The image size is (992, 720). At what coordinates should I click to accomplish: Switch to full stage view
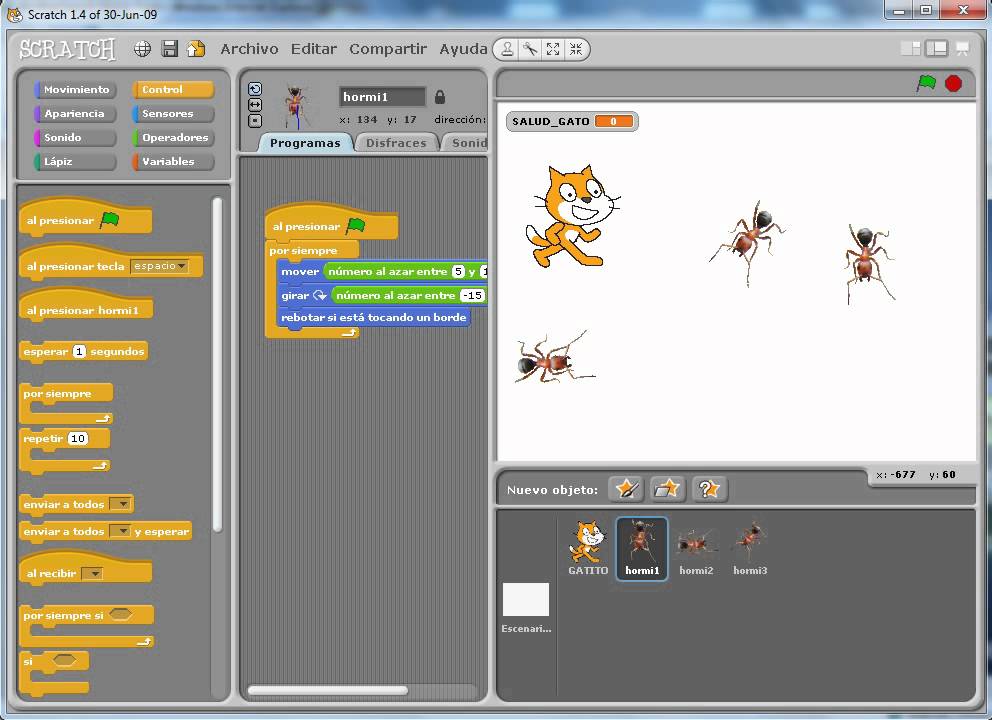936,49
